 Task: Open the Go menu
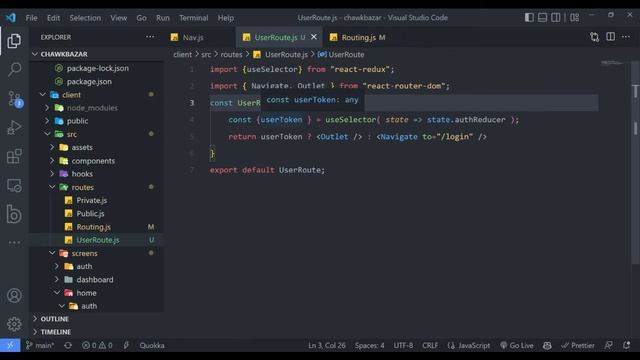pos(141,18)
